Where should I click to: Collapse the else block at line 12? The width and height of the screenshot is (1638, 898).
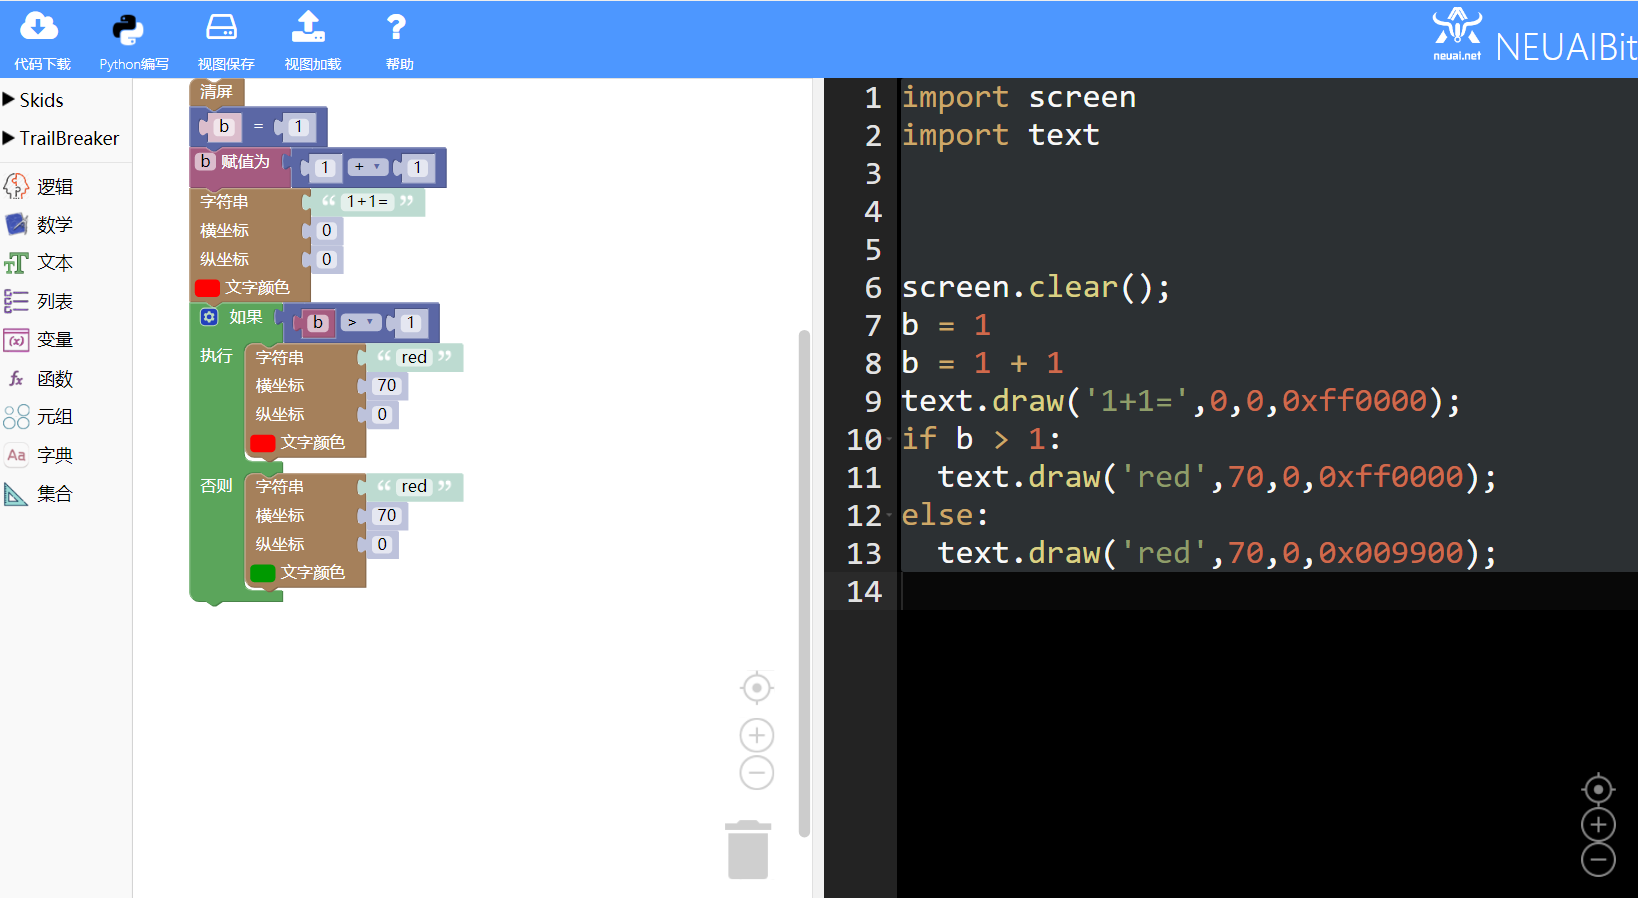point(889,515)
